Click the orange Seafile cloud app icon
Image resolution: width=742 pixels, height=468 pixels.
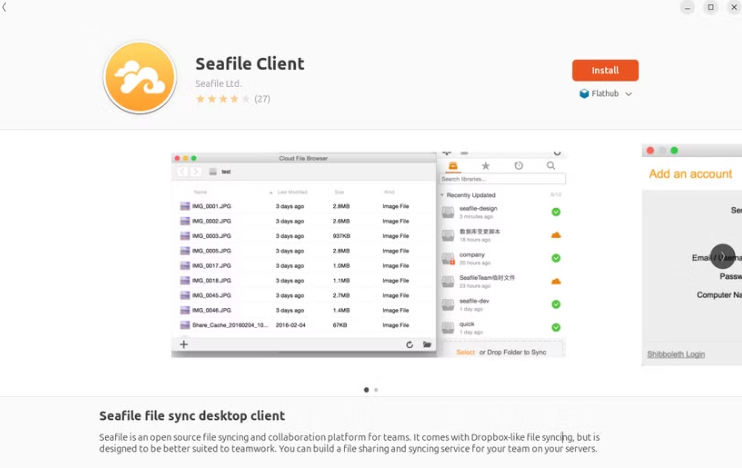(x=140, y=77)
